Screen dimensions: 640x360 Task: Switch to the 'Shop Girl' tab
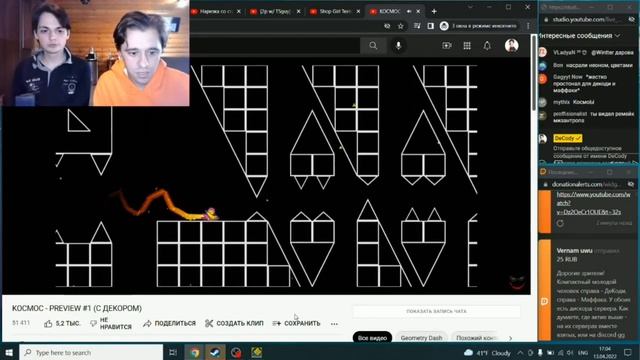(x=335, y=11)
